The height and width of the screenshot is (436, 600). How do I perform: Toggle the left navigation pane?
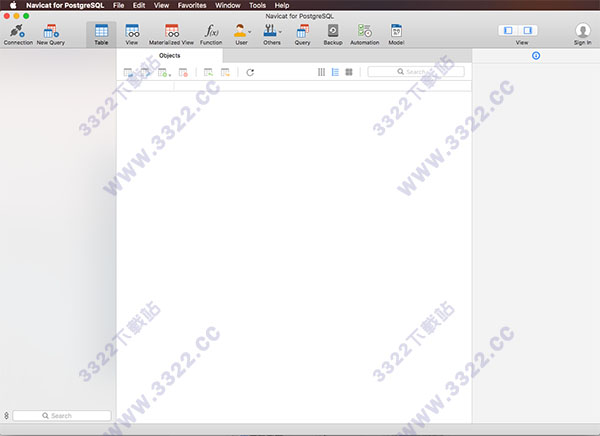click(508, 30)
